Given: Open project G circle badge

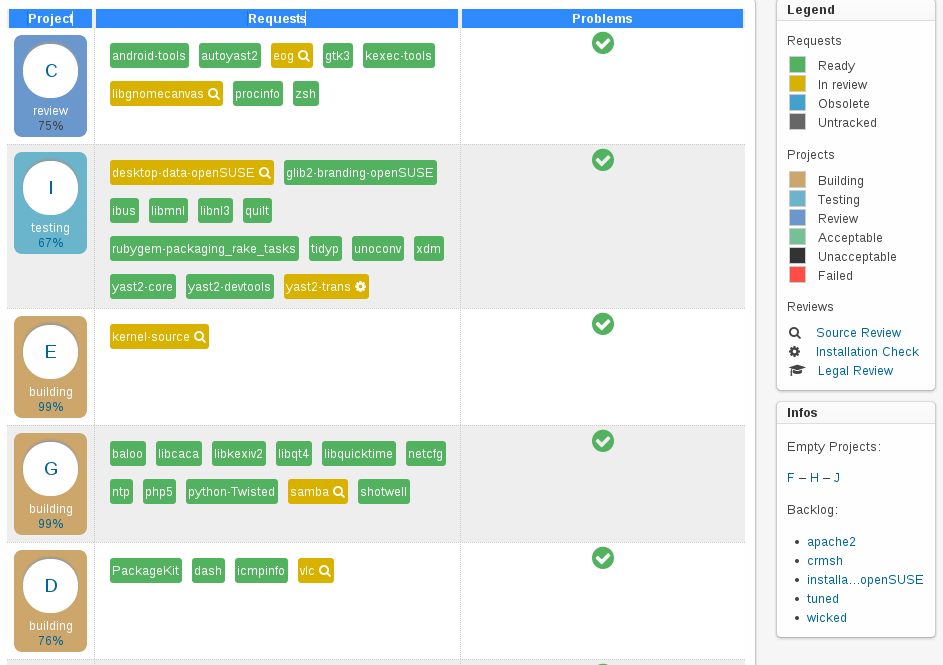Looking at the screenshot, I should [51, 469].
